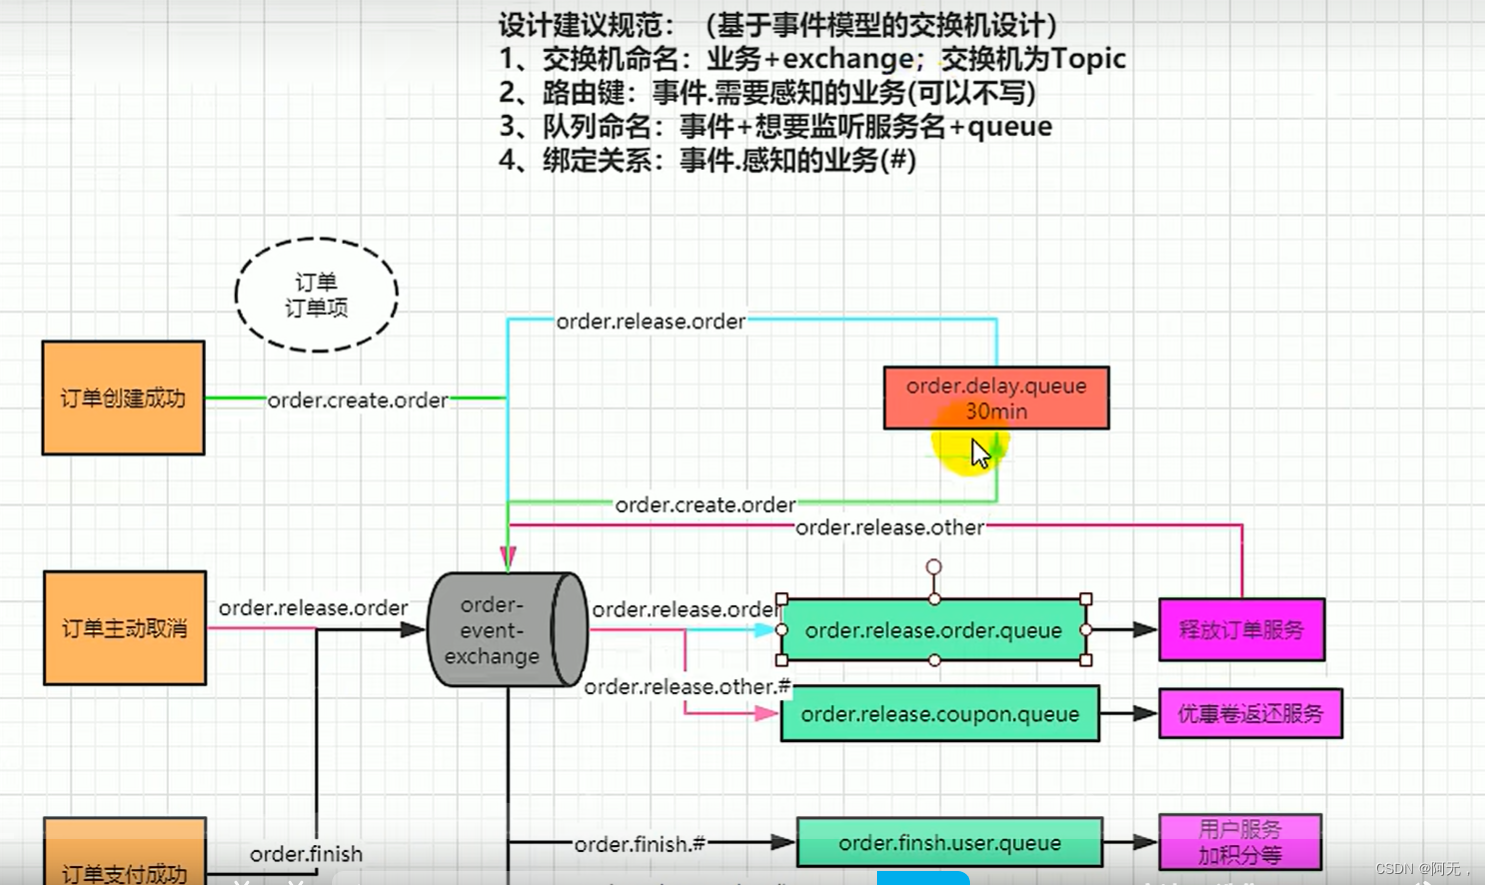Click the order.release.other label on the pink line
Screen dimensions: 1485x885
(x=889, y=527)
